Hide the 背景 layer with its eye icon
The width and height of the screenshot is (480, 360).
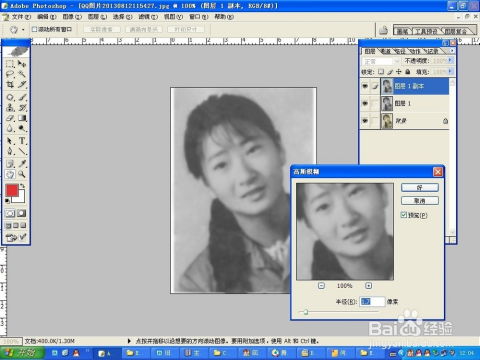[x=365, y=120]
